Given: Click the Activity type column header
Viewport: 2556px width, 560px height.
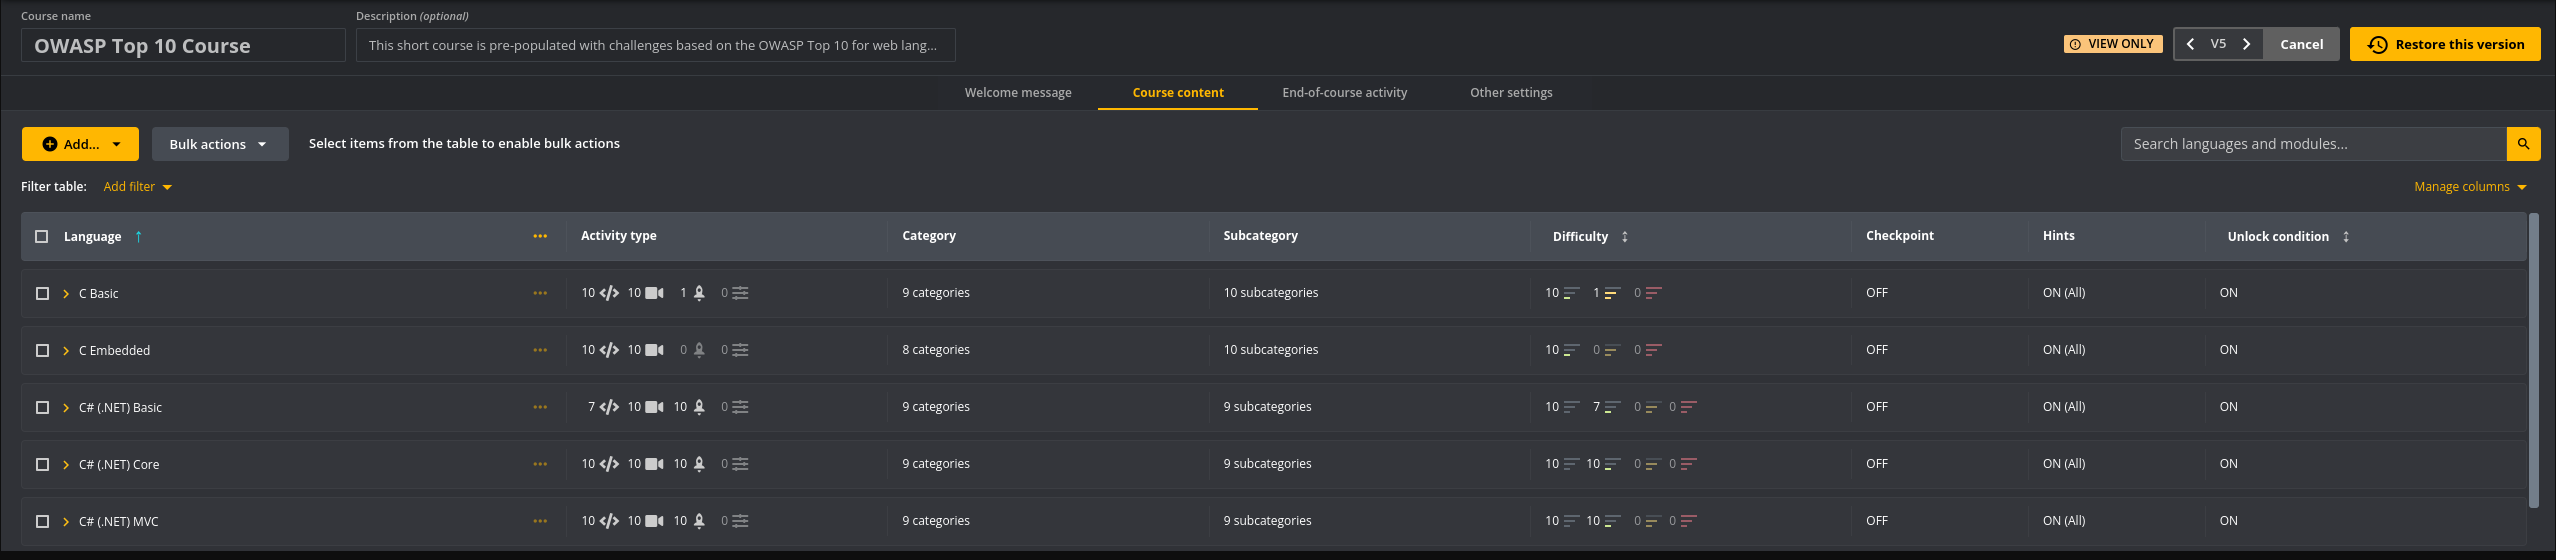Looking at the screenshot, I should coord(619,236).
